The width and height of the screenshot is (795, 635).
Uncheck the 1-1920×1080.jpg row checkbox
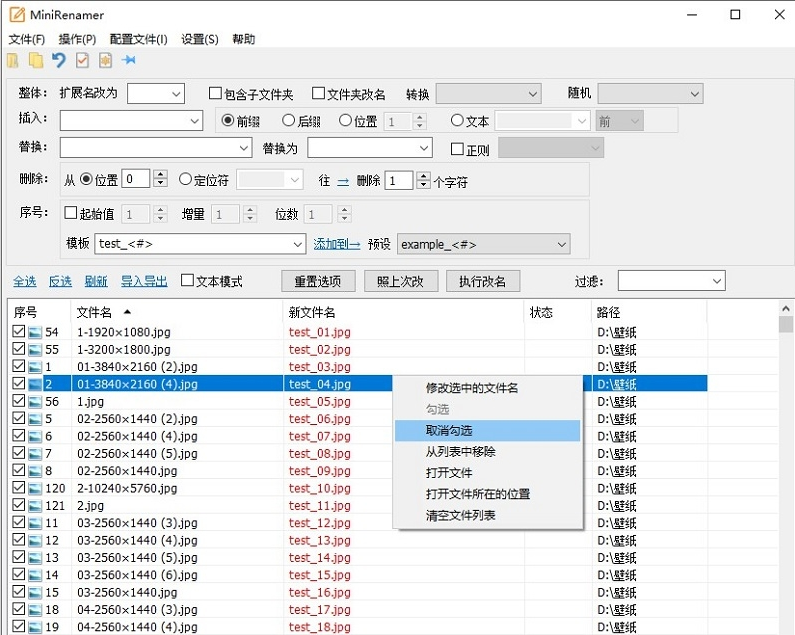point(19,332)
